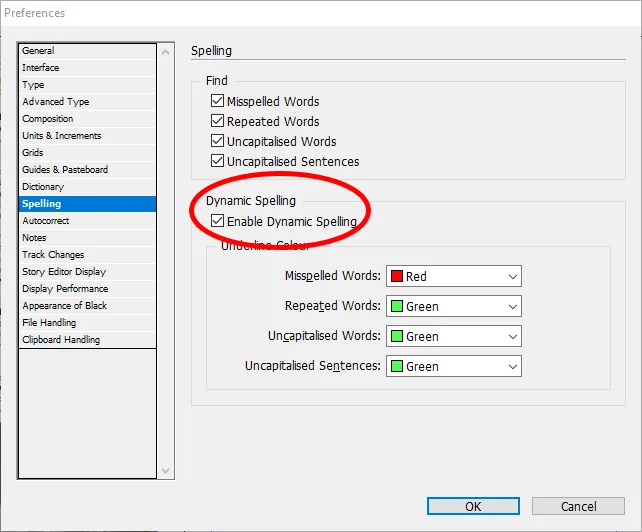Viewport: 642px width, 532px height.
Task: Switch to Advanced Type preferences
Action: click(x=56, y=102)
